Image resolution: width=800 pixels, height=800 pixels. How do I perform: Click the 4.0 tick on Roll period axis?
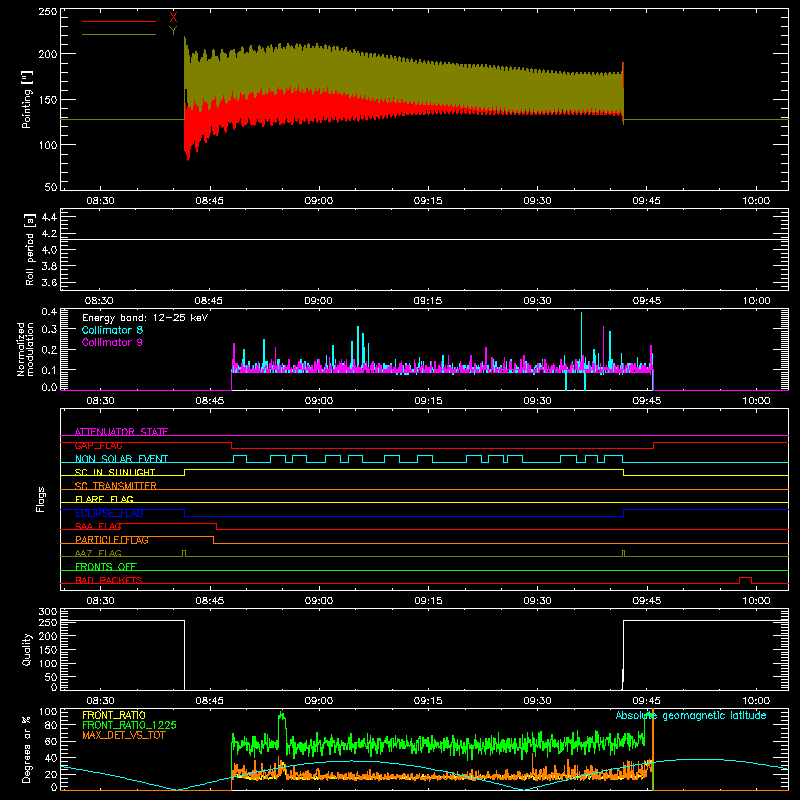point(49,250)
